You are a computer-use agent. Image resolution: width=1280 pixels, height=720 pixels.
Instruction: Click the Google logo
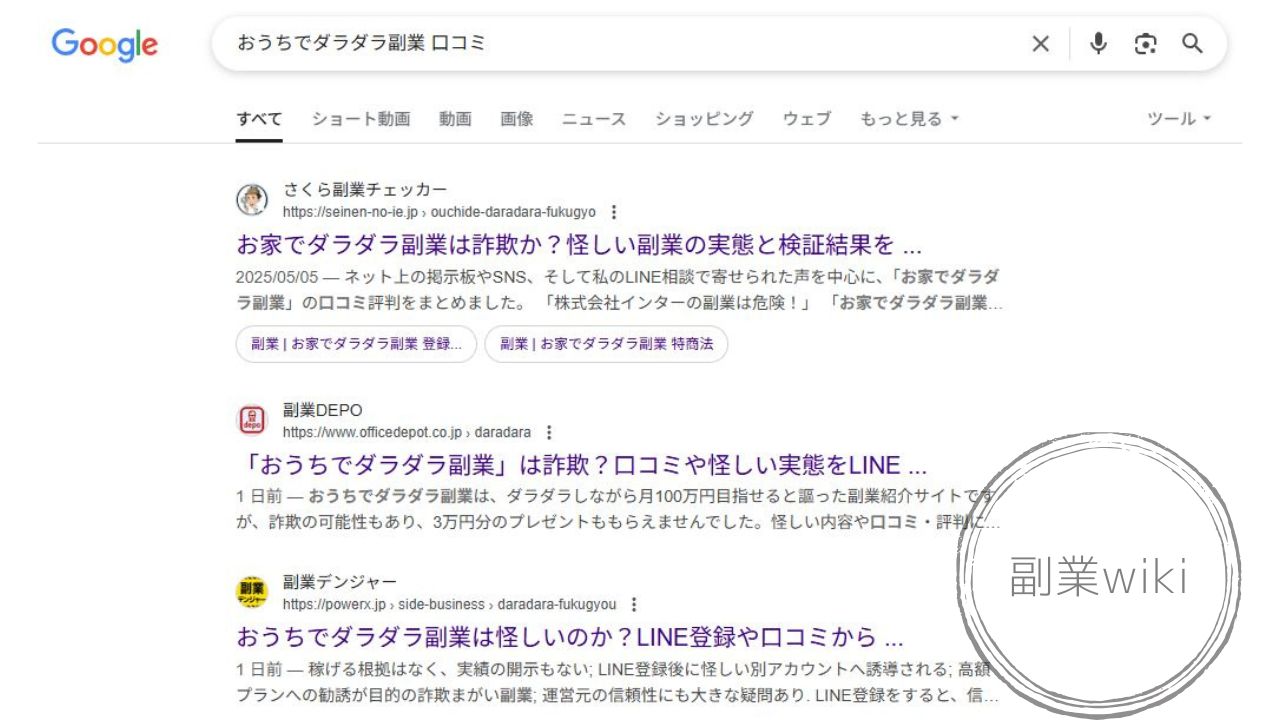[105, 44]
